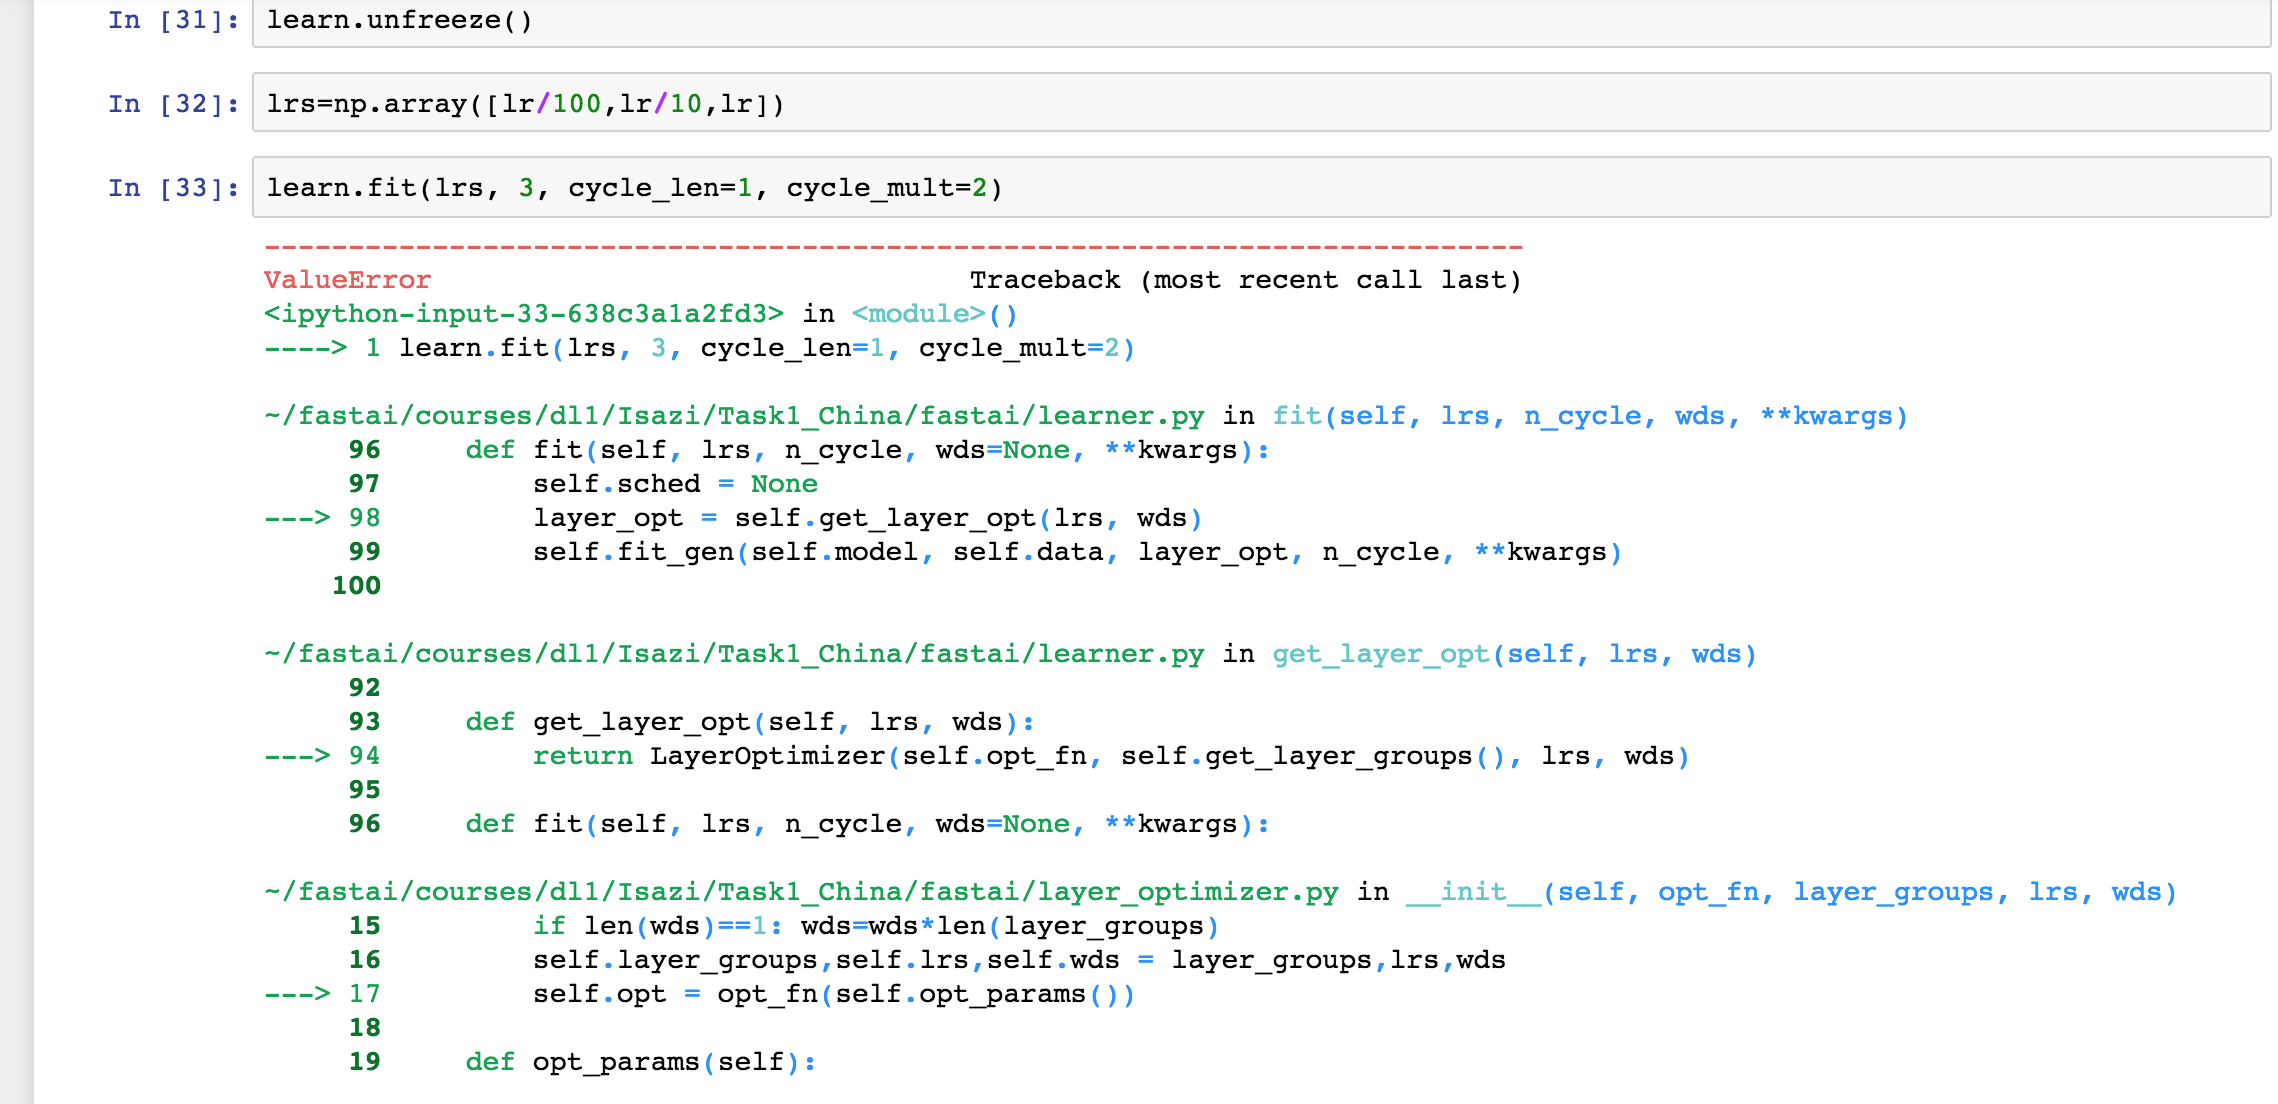
Task: Click the layer_optimizer.py file path line
Action: tap(801, 892)
